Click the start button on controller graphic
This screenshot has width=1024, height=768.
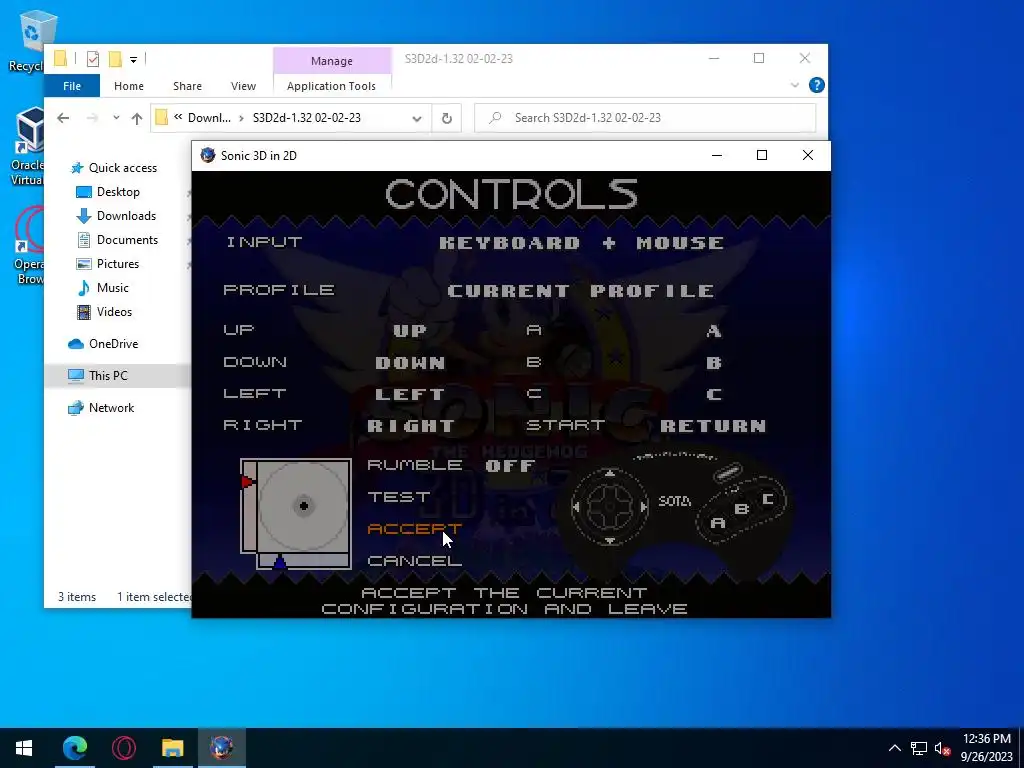(728, 472)
